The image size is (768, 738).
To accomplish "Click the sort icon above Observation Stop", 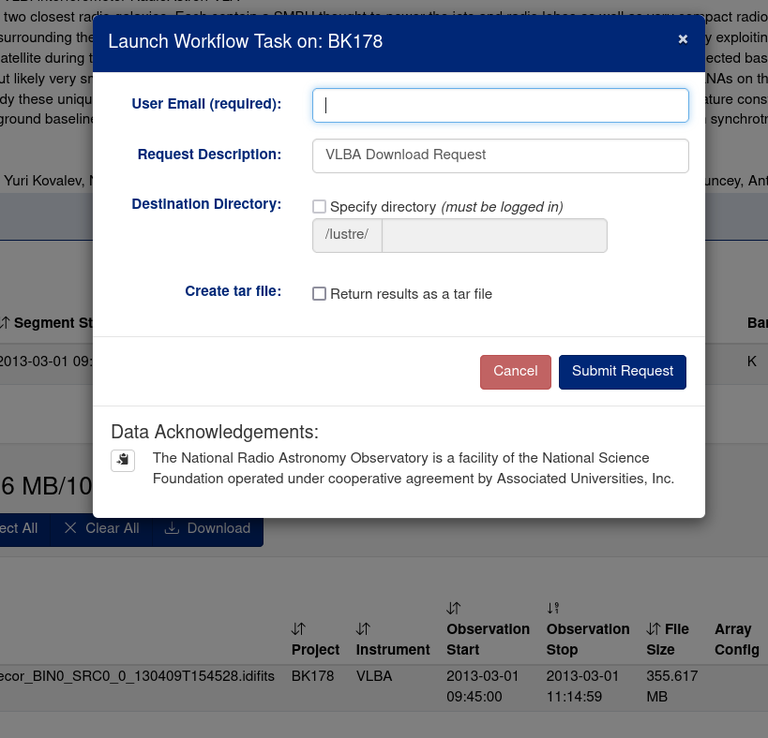I will point(554,608).
